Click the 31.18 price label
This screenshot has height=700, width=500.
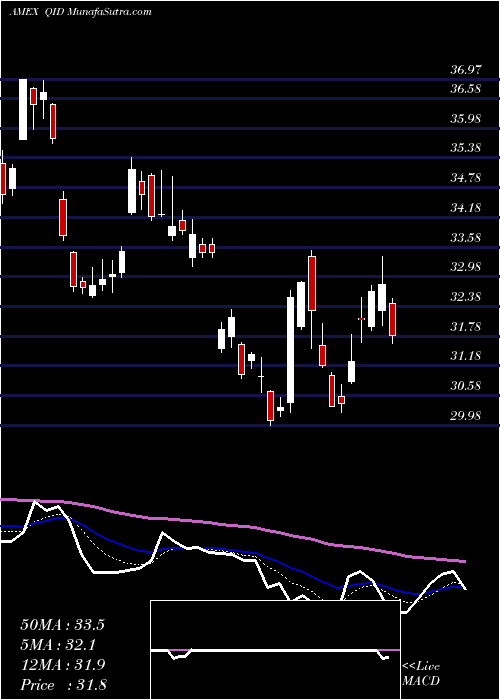click(x=465, y=356)
